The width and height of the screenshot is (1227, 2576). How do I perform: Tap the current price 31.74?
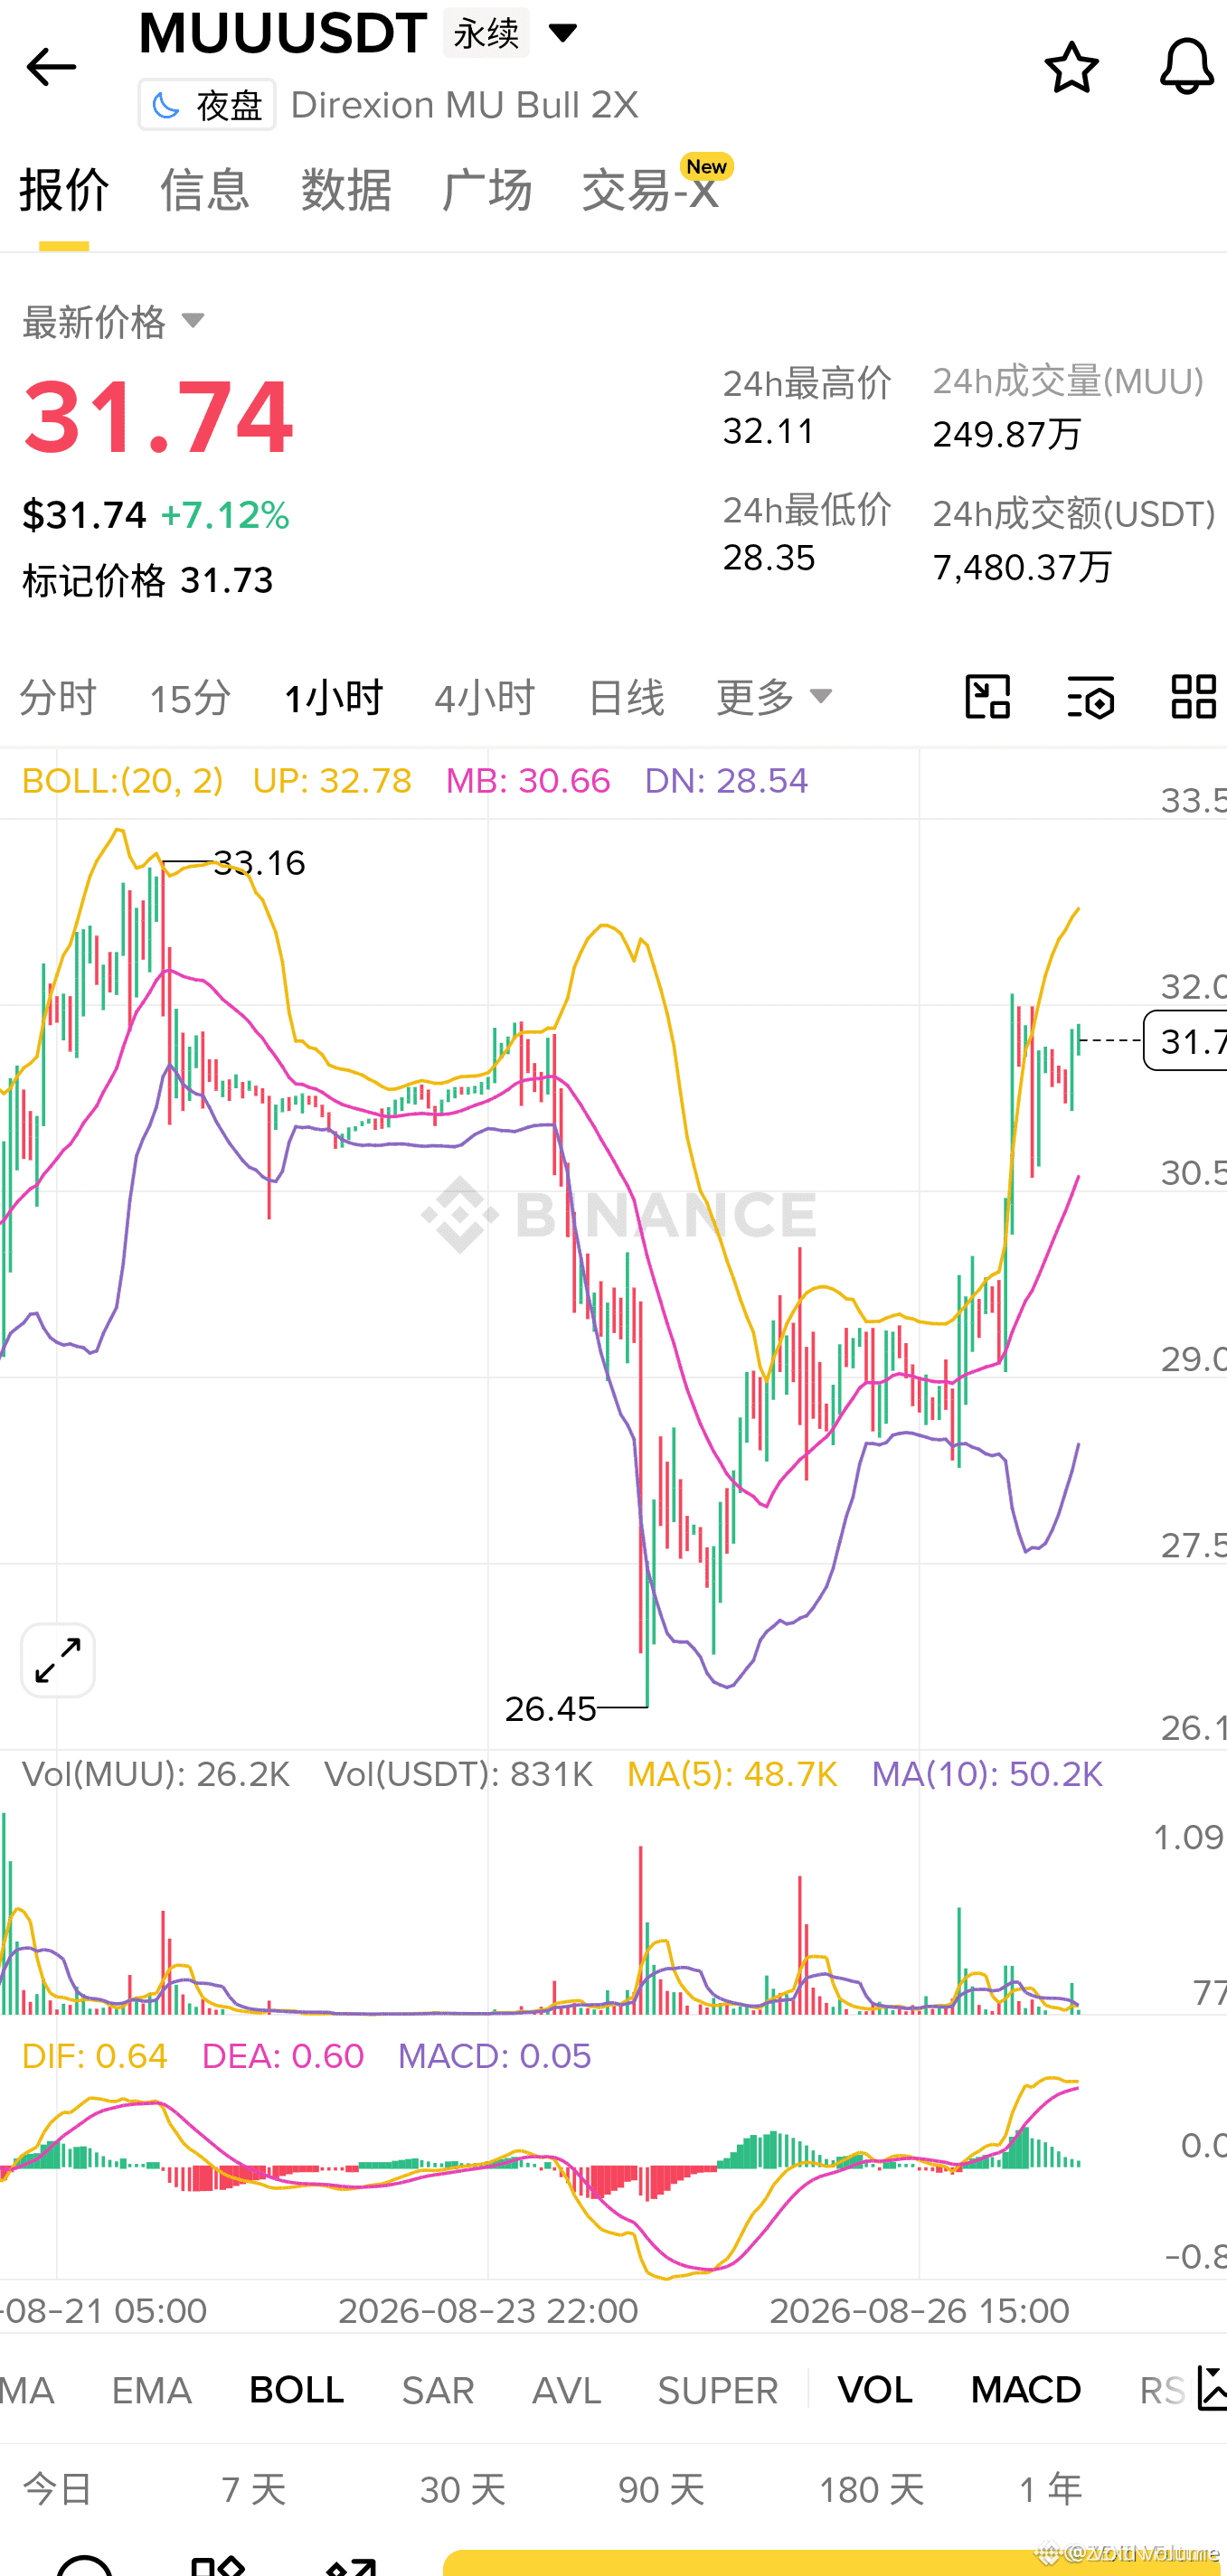159,417
